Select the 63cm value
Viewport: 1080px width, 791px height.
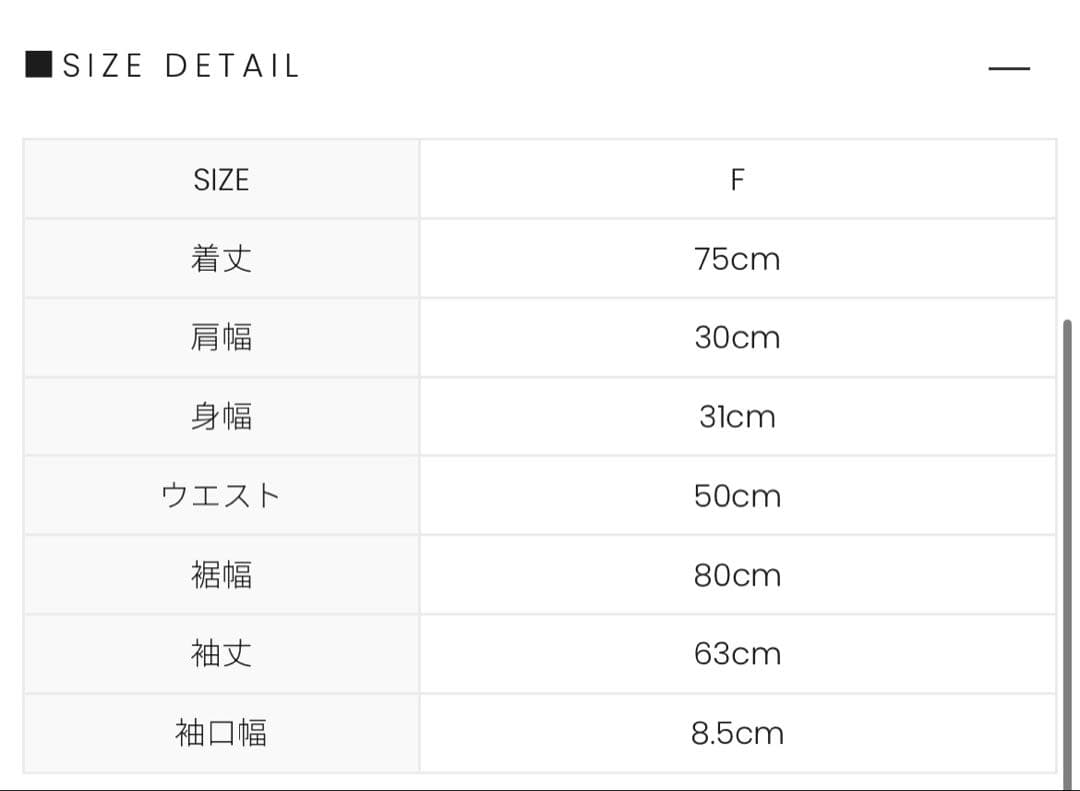click(737, 654)
